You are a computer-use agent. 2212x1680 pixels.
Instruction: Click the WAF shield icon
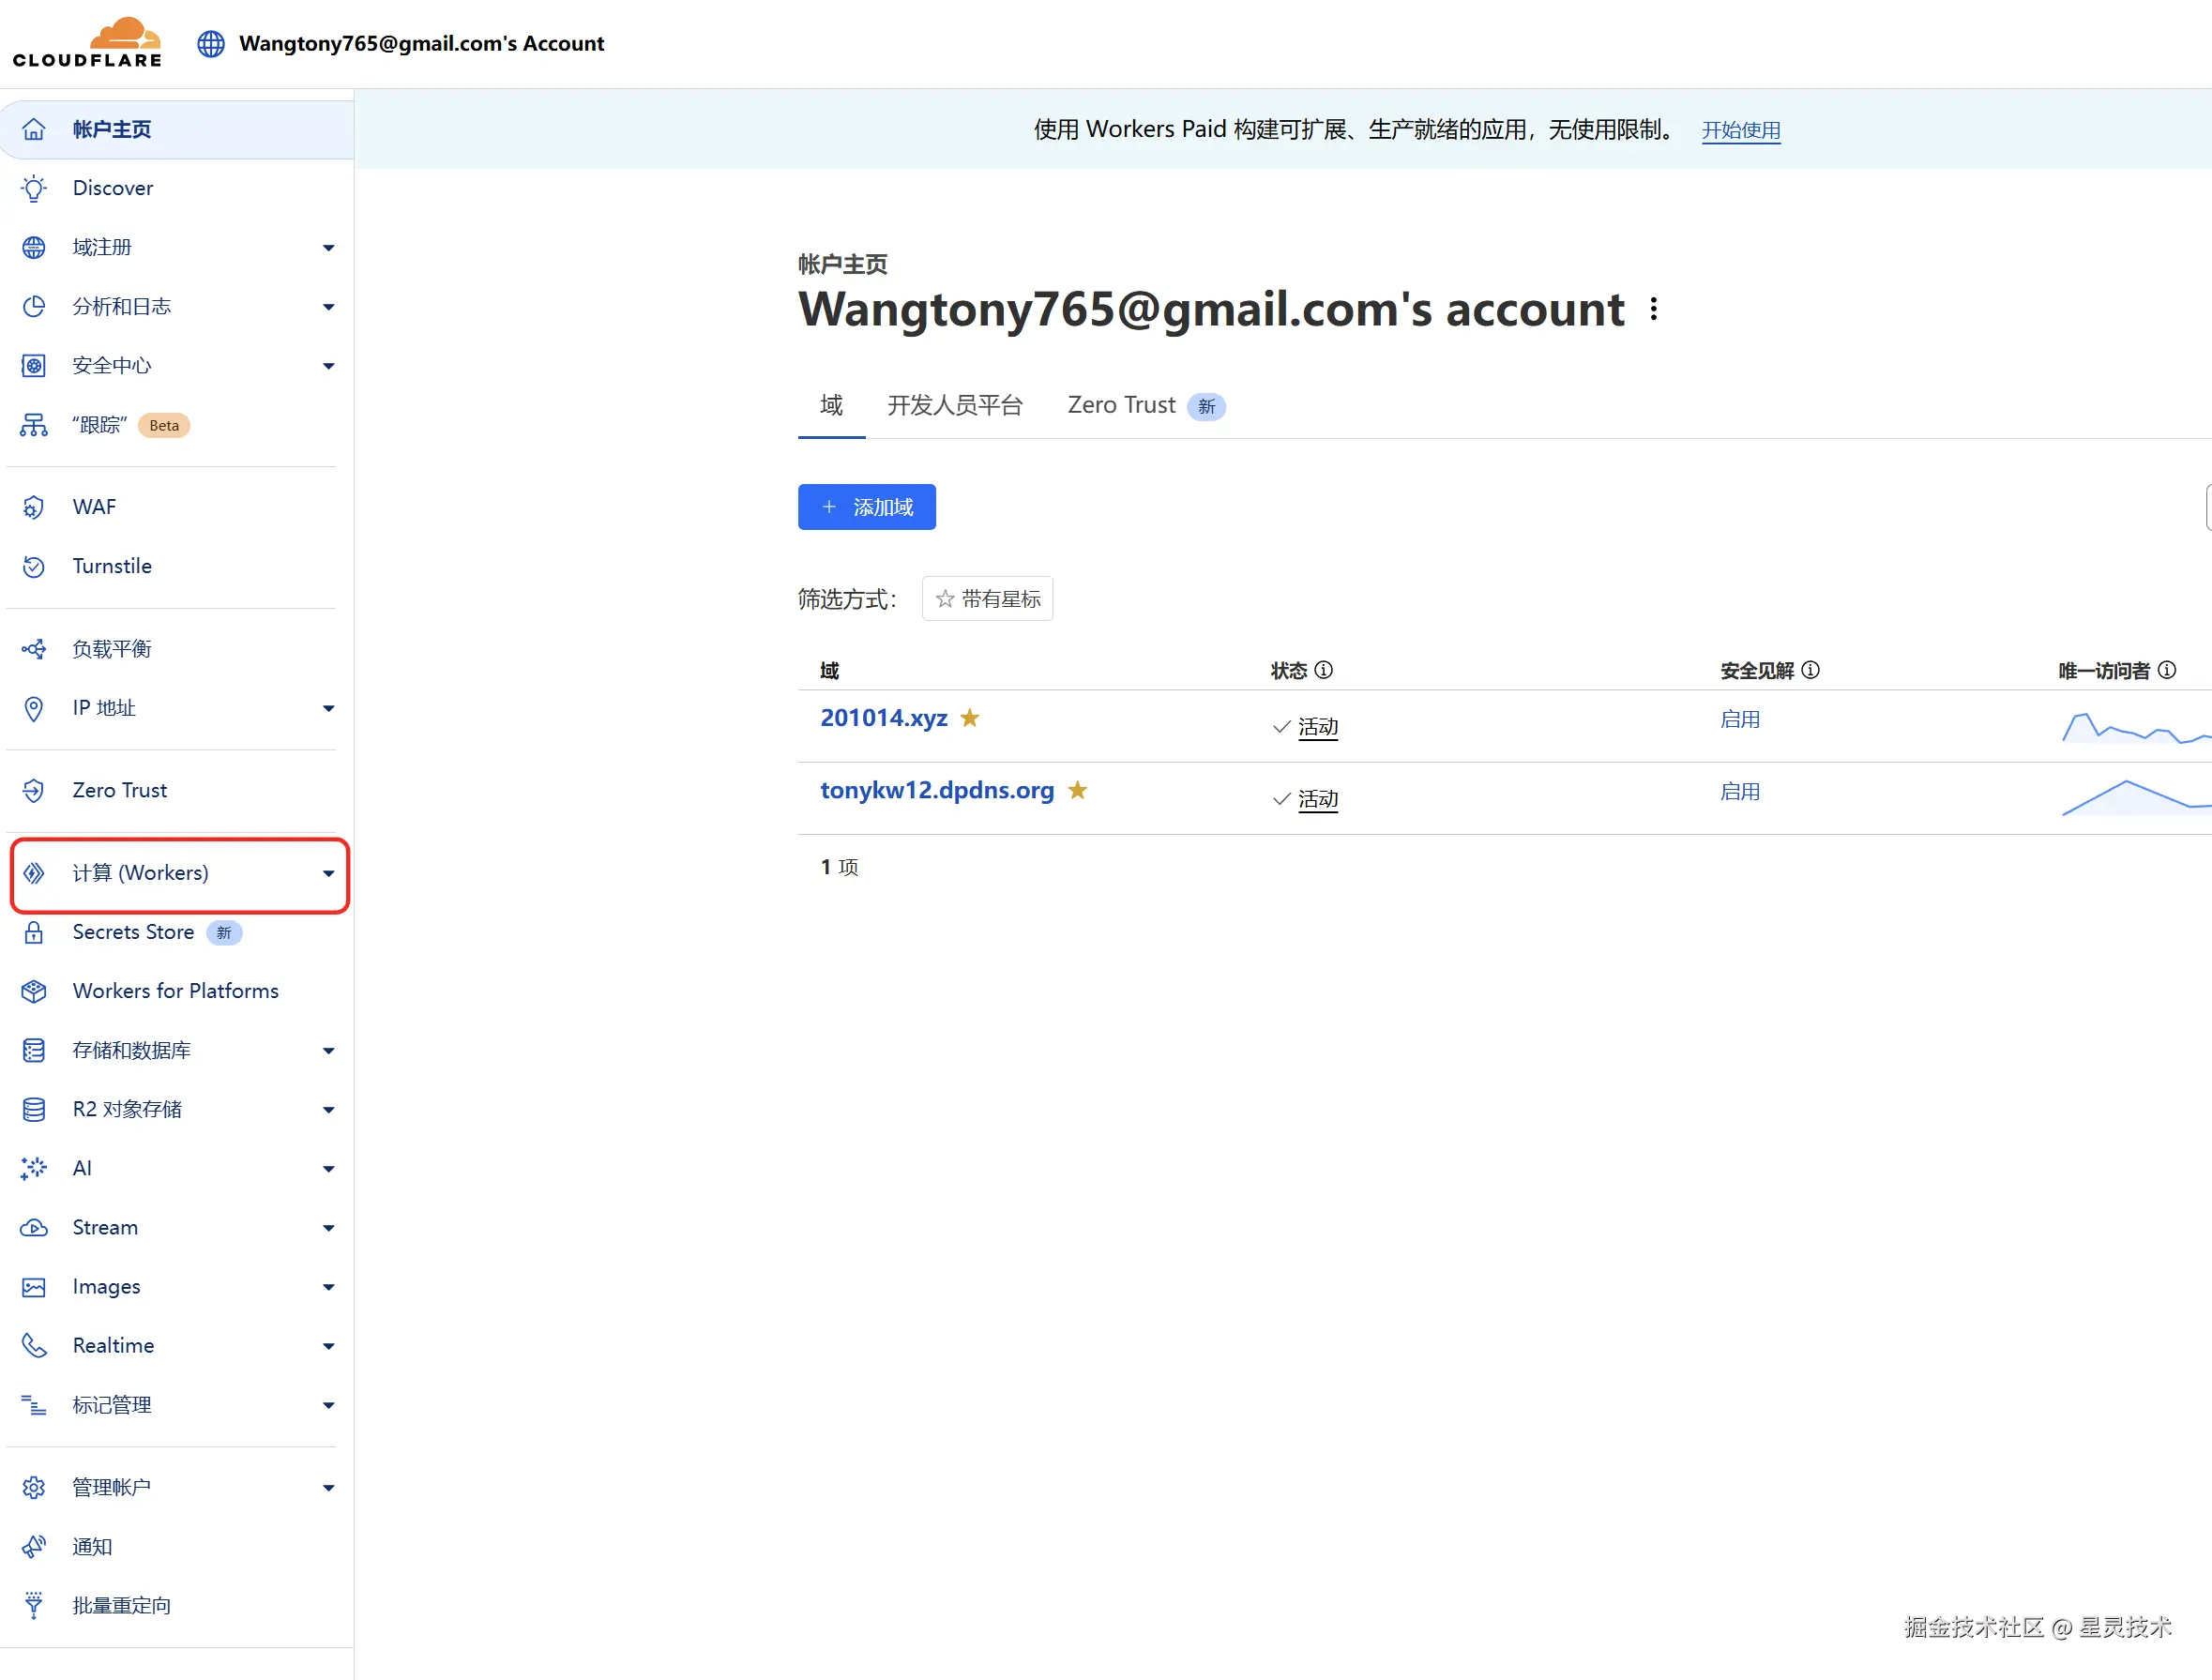pos(34,507)
